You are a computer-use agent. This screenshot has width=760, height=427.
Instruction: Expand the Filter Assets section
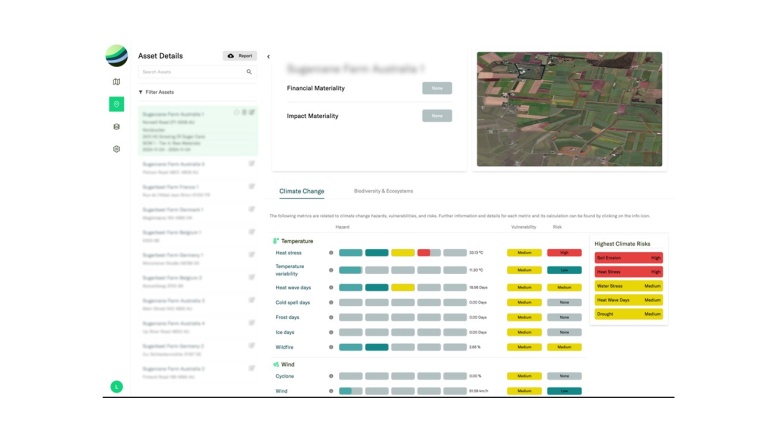point(156,92)
